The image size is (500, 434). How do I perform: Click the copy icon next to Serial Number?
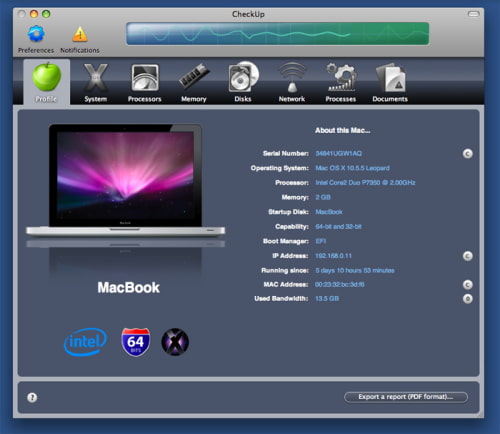point(468,154)
